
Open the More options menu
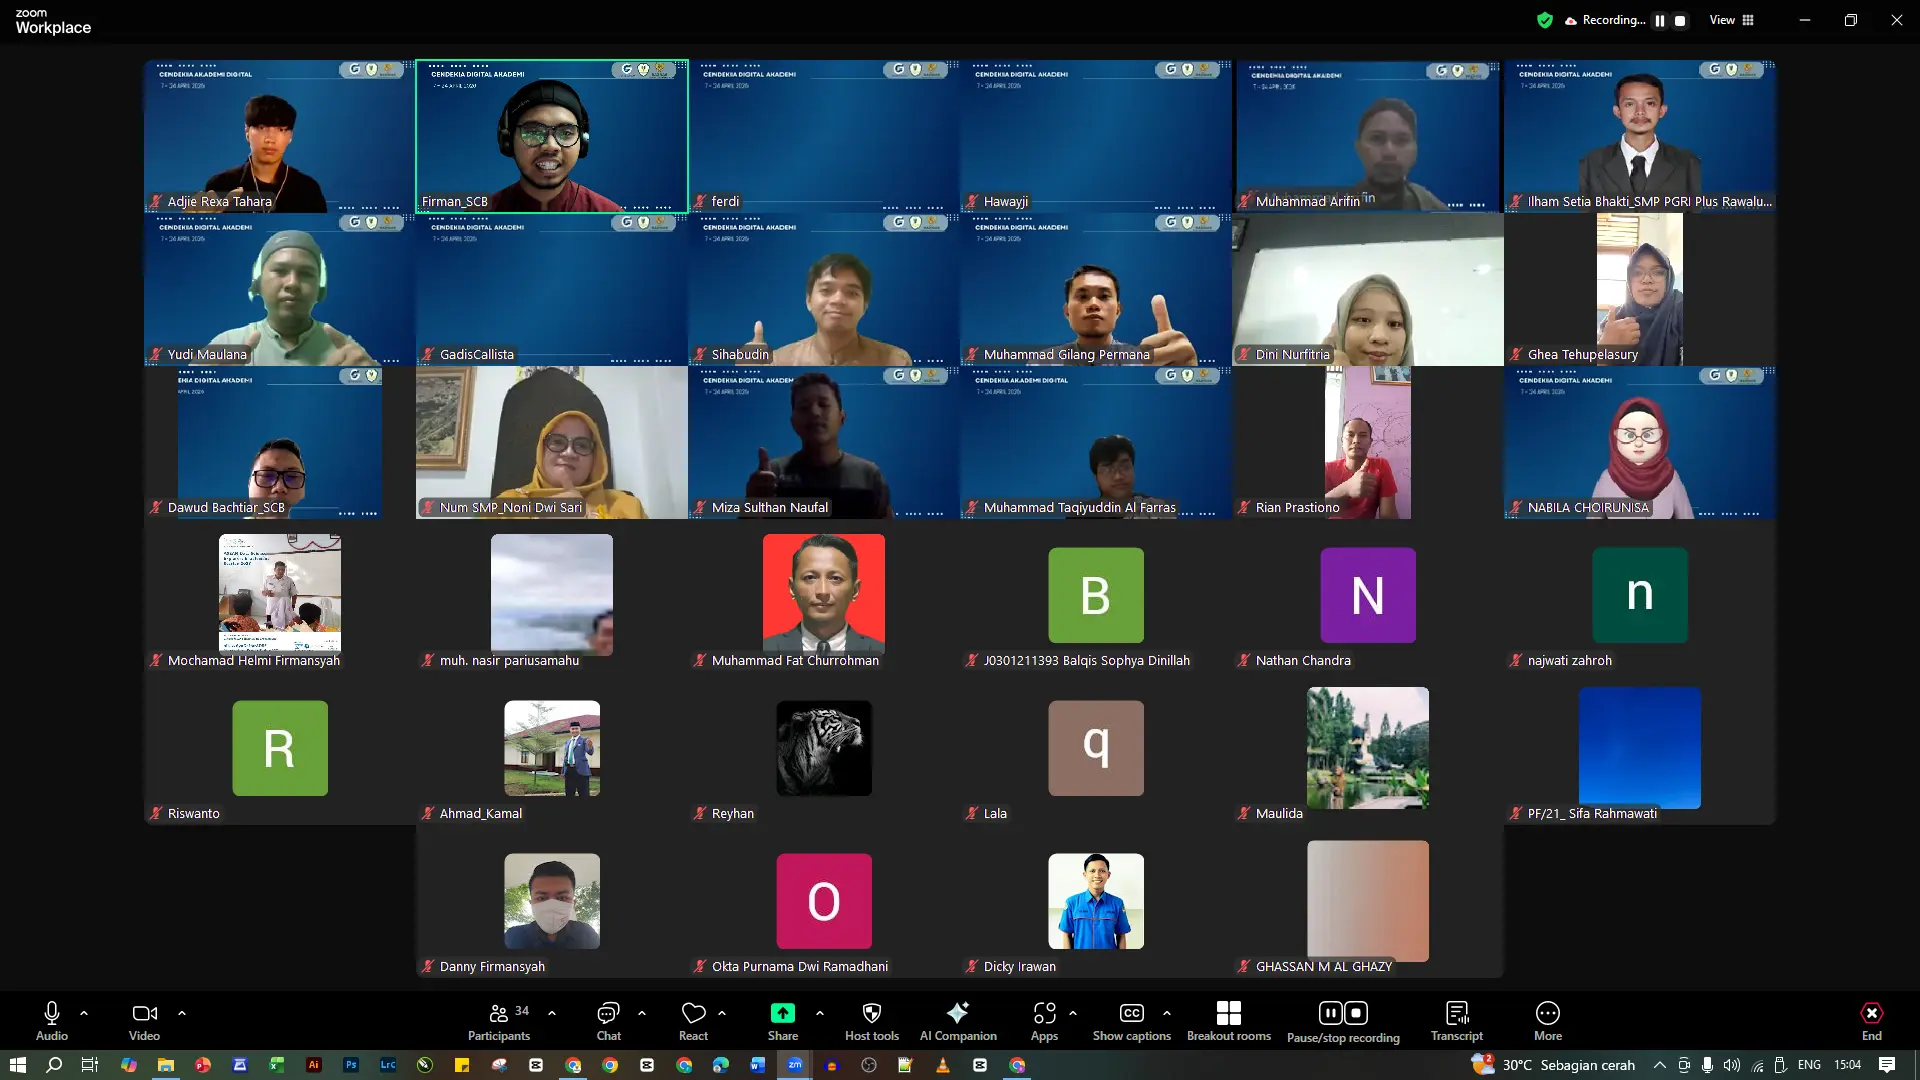click(x=1548, y=1021)
